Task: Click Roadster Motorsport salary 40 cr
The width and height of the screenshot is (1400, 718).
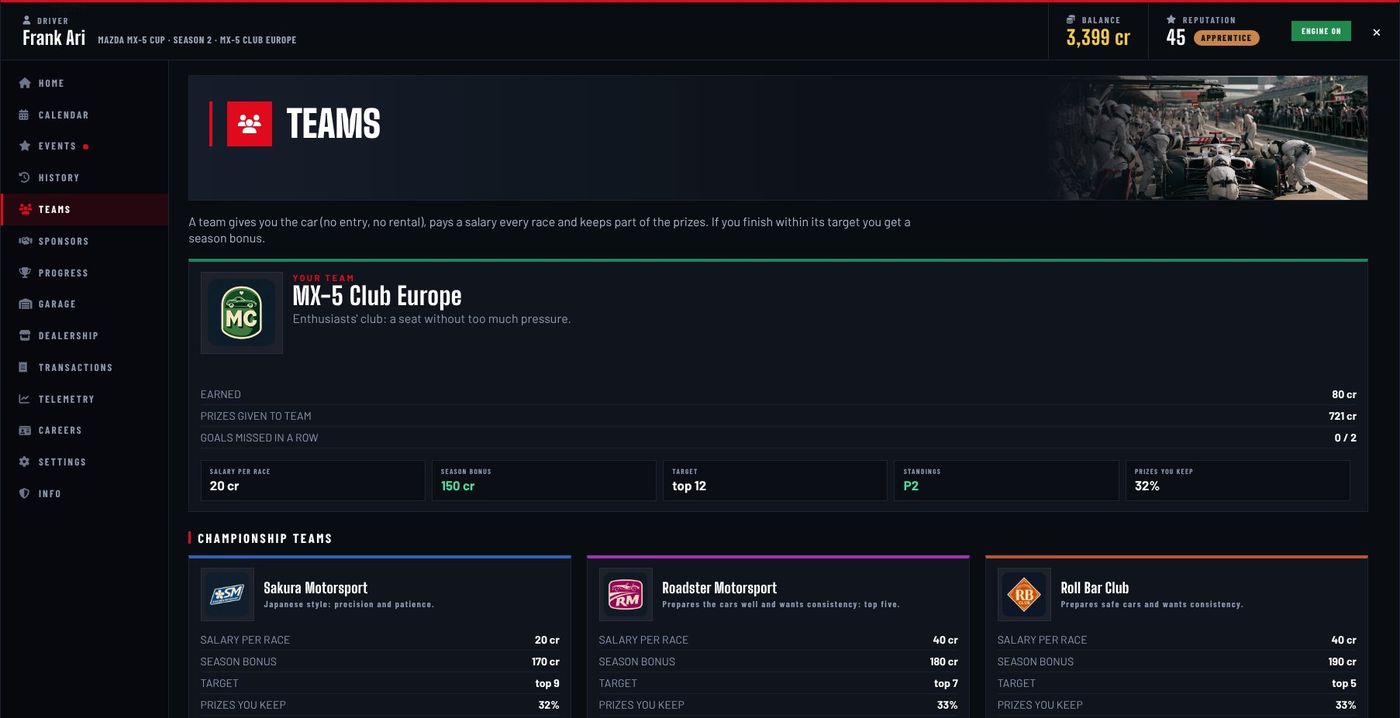Action: click(945, 640)
